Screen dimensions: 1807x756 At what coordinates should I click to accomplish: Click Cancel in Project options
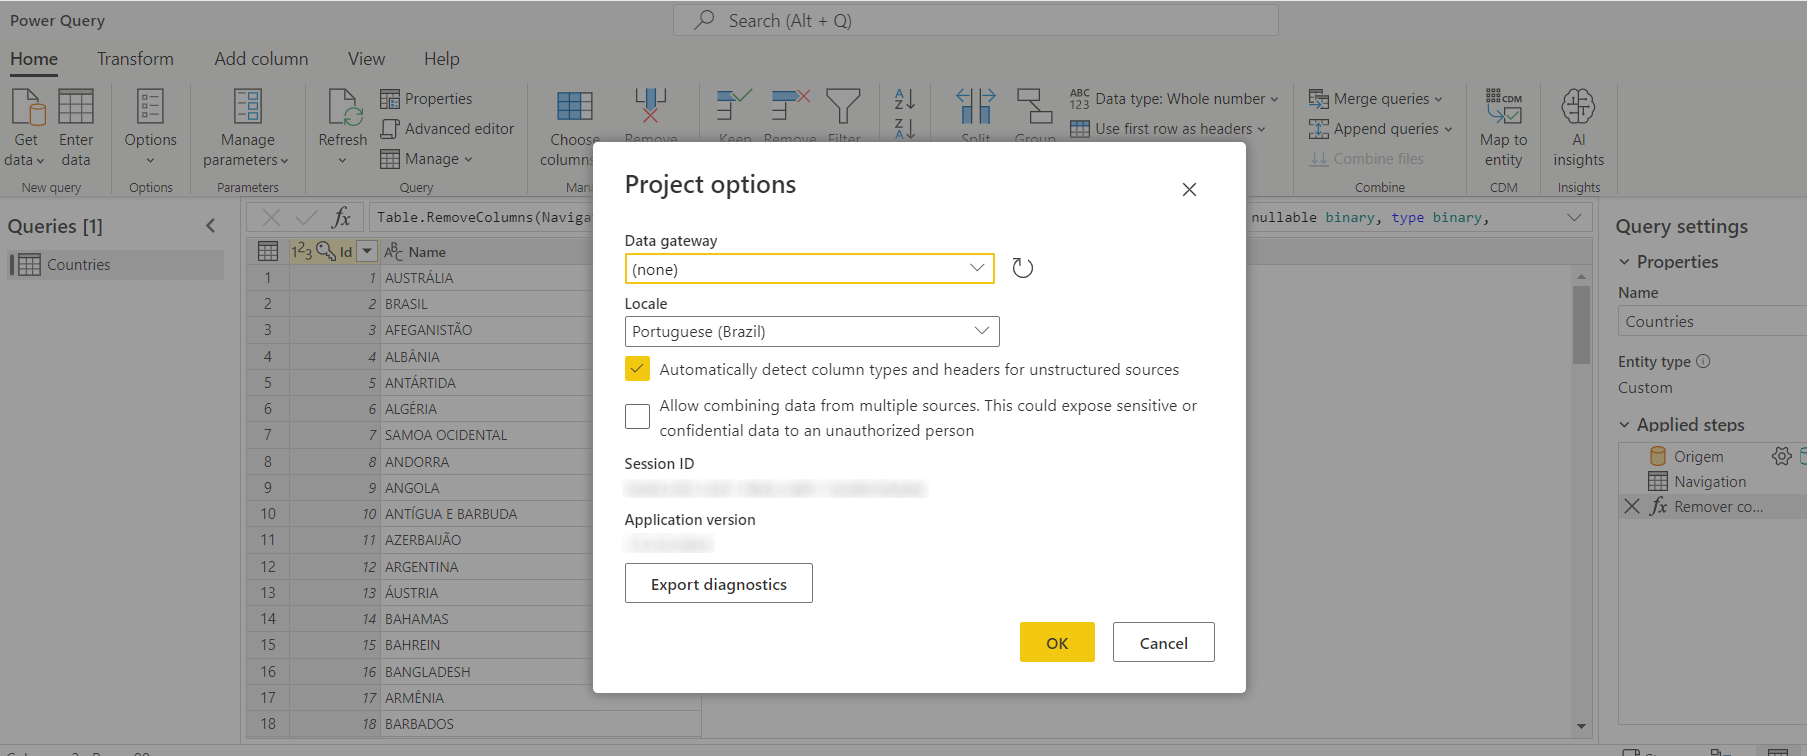tap(1163, 643)
